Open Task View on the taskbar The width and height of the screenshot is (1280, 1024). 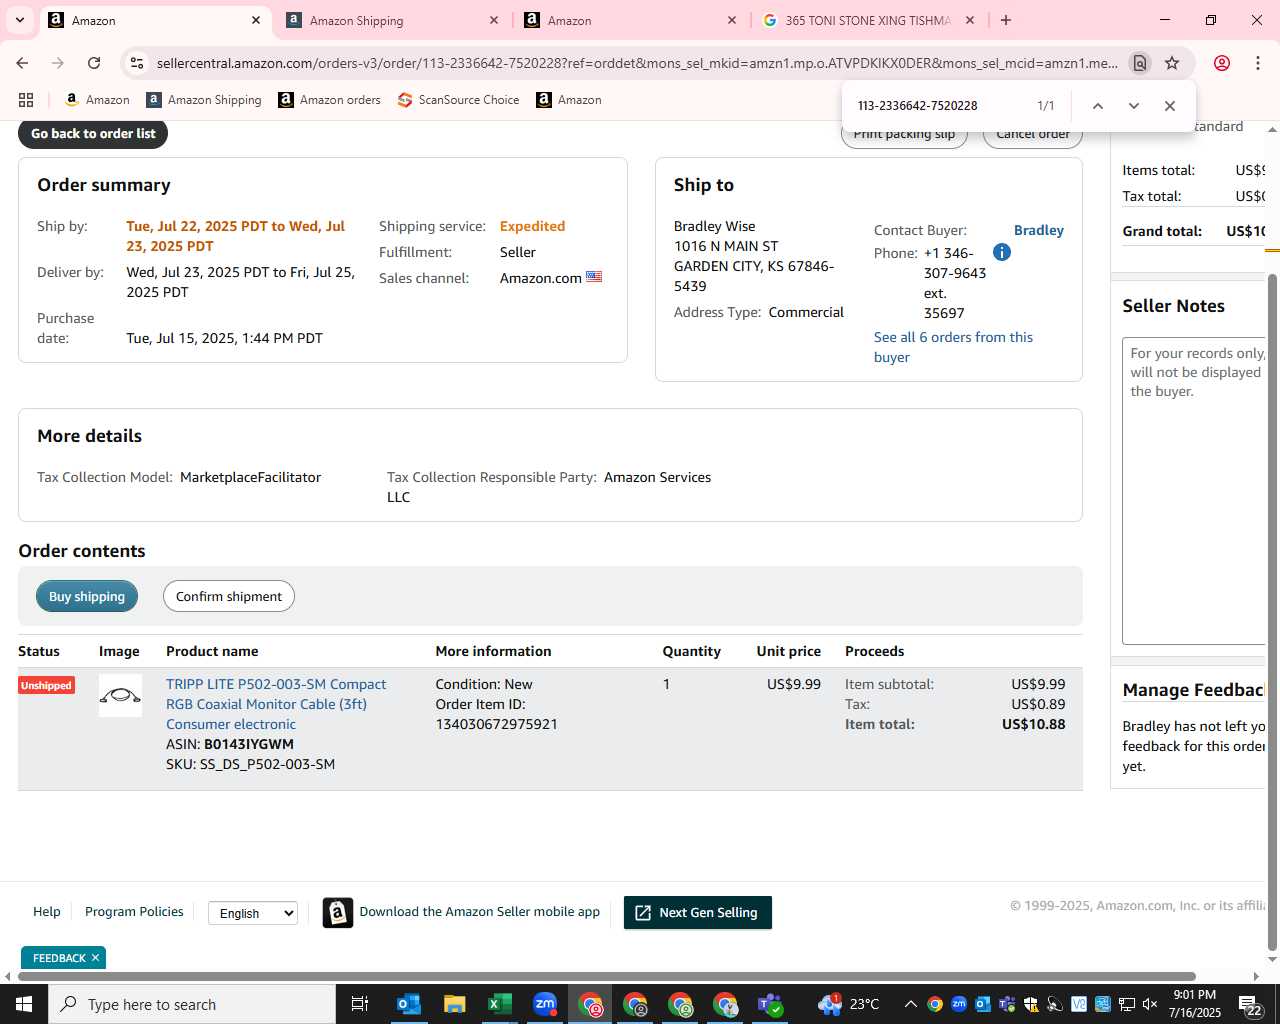pos(360,1004)
